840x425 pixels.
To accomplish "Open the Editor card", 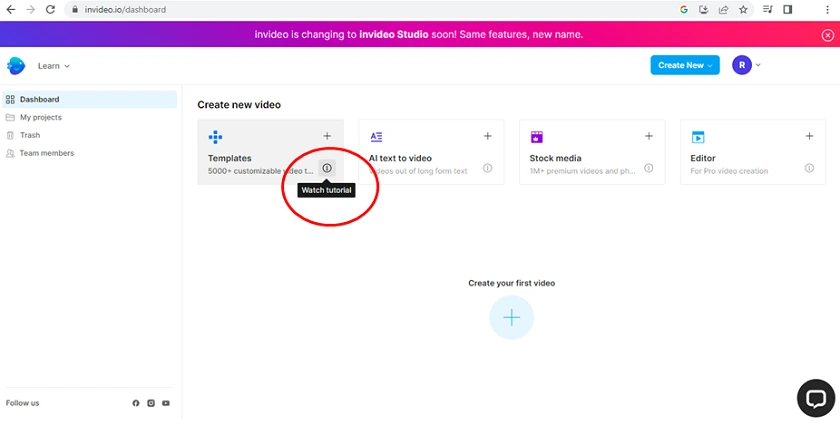I will [753, 152].
